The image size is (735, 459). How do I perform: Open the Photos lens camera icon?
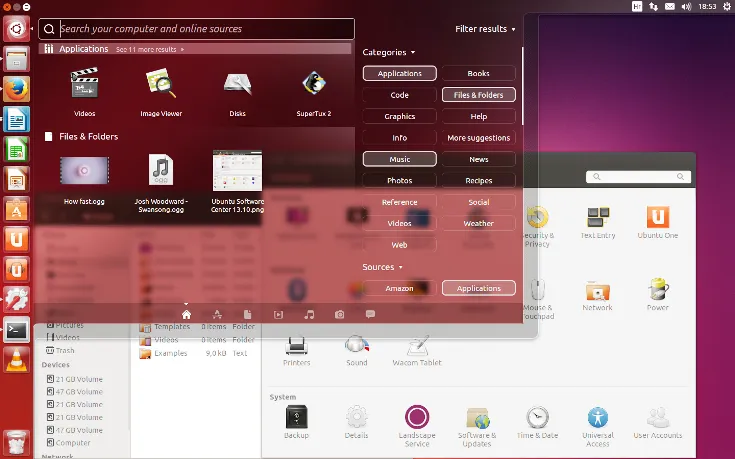[x=340, y=314]
